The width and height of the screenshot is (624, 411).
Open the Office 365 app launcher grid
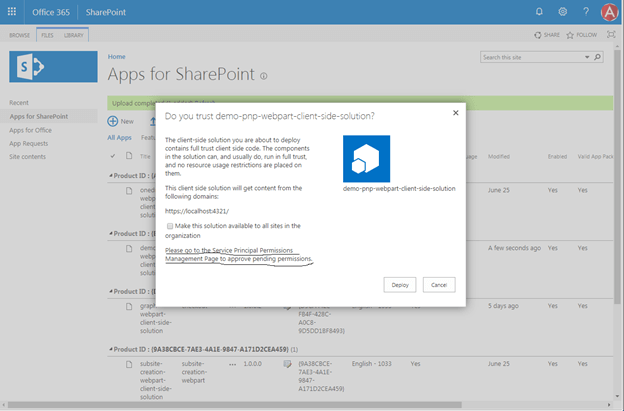point(12,12)
